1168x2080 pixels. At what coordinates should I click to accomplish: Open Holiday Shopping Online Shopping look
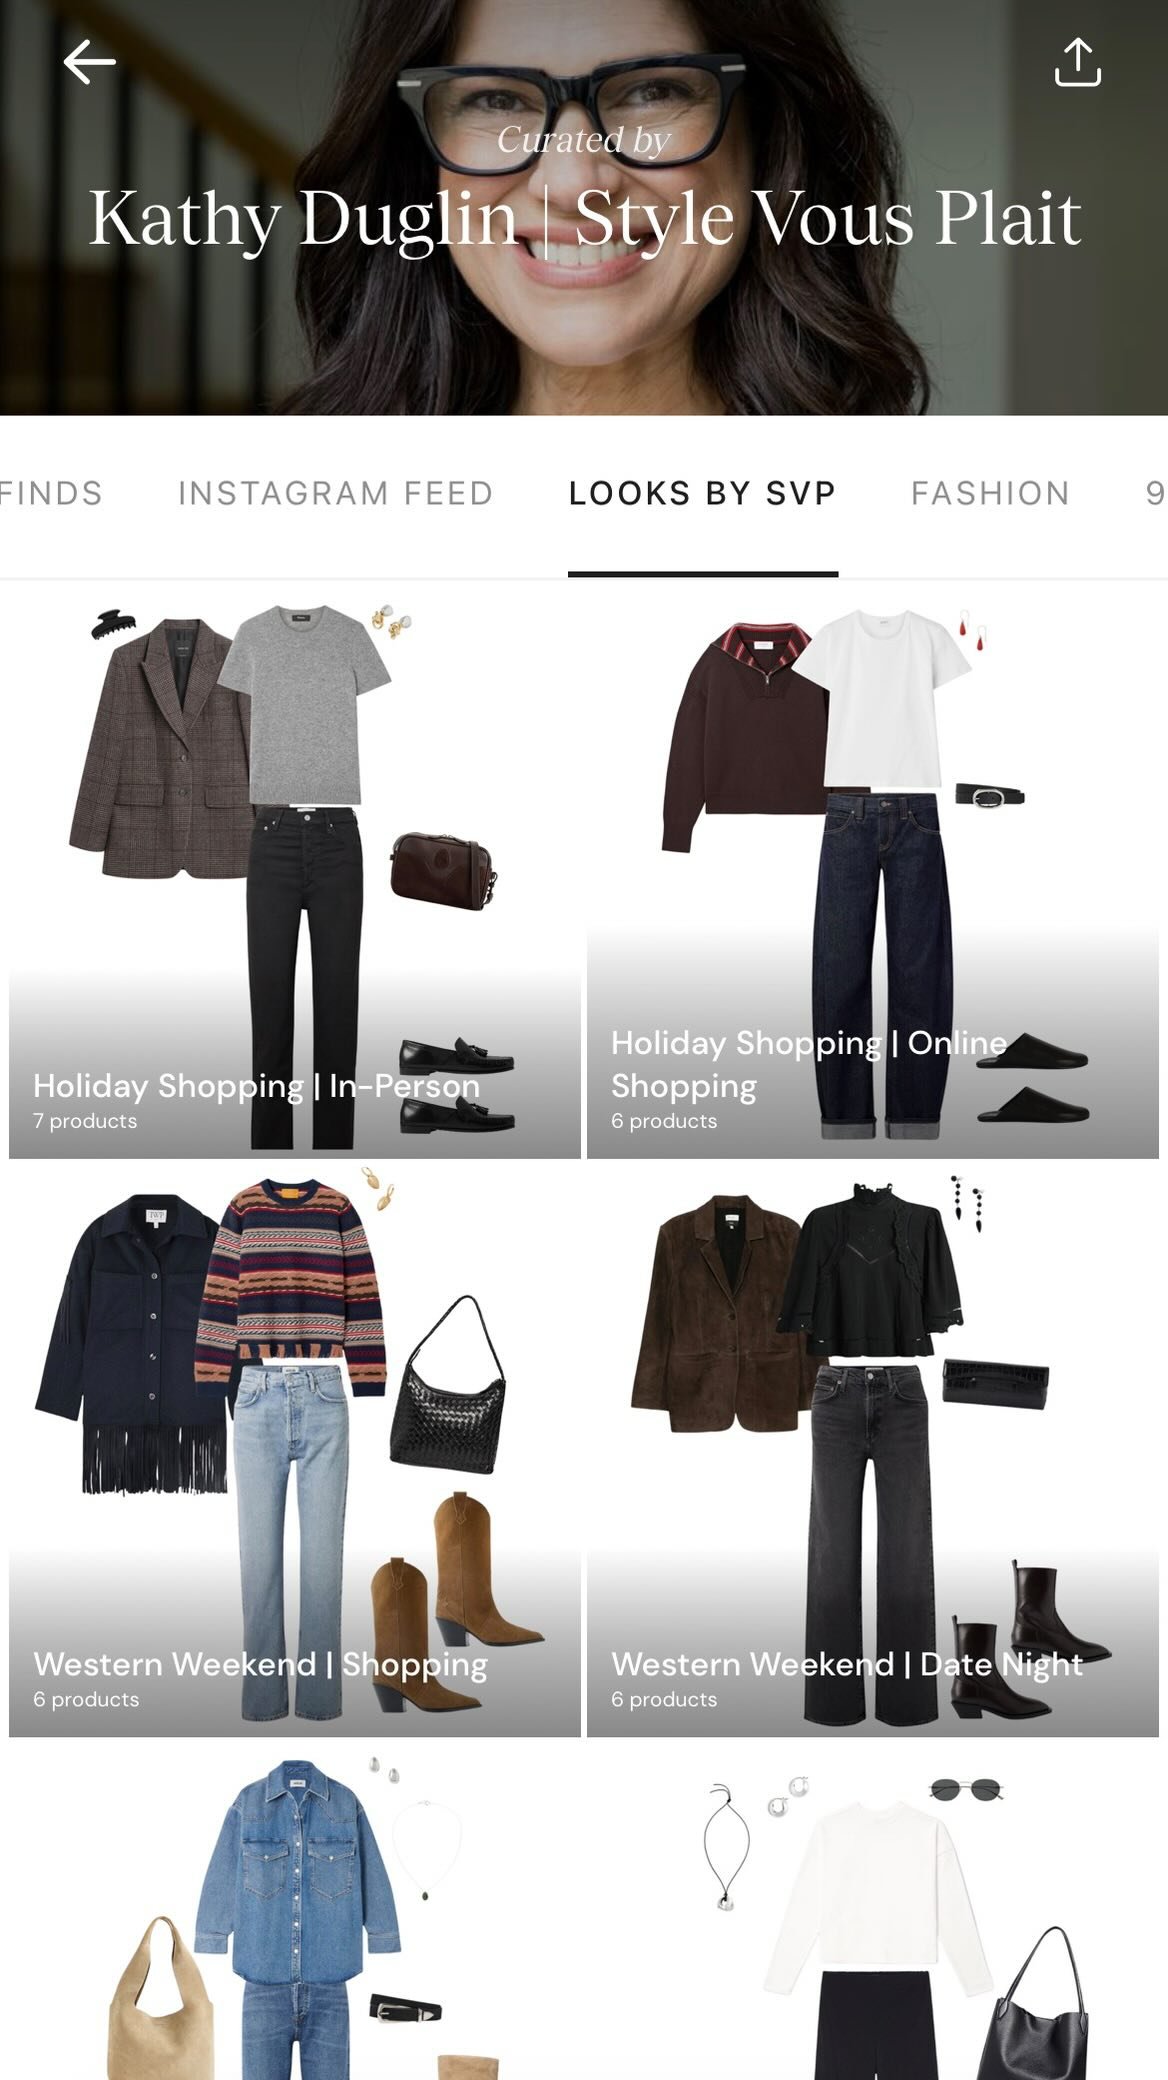pos(873,872)
